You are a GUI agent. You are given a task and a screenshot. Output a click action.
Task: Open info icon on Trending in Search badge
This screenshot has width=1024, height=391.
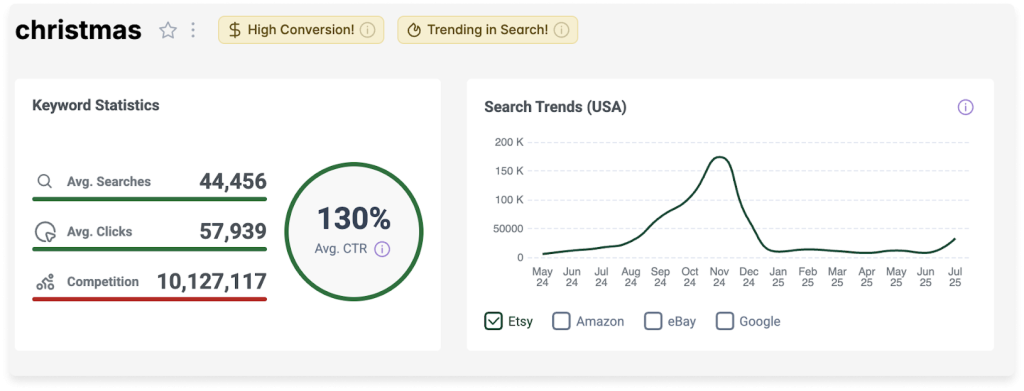pyautogui.click(x=562, y=30)
